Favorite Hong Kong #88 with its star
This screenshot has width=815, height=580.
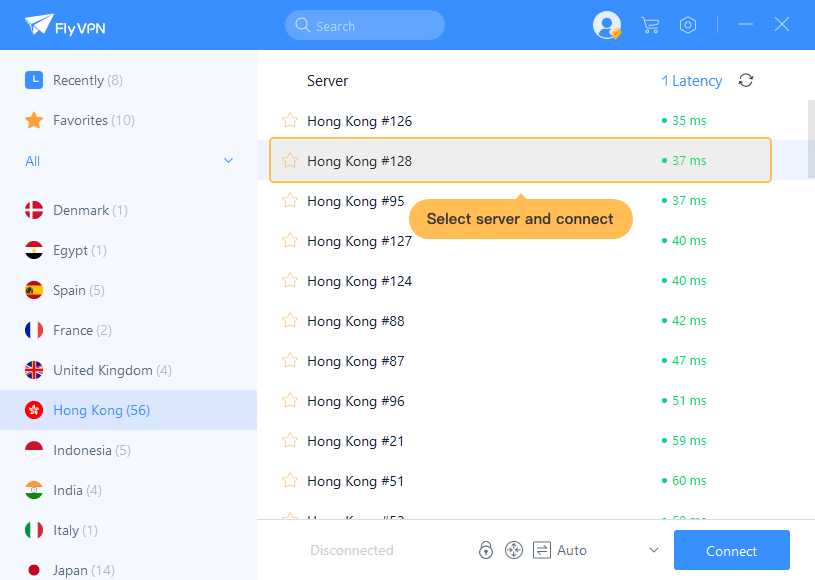pyautogui.click(x=290, y=321)
